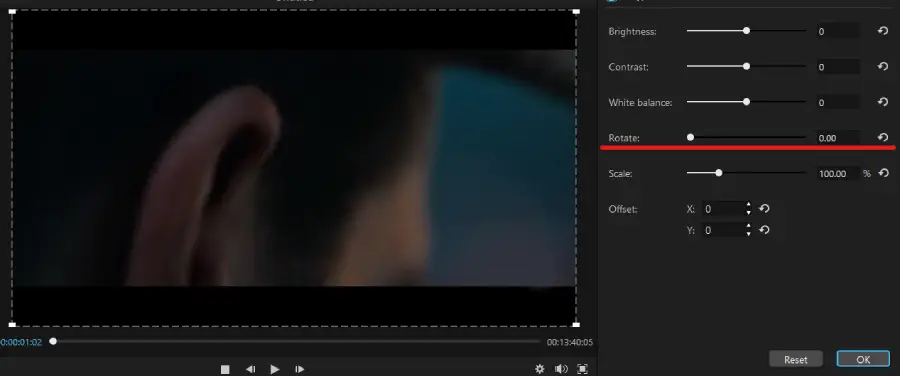Confirm changes with the OK button

coord(863,359)
